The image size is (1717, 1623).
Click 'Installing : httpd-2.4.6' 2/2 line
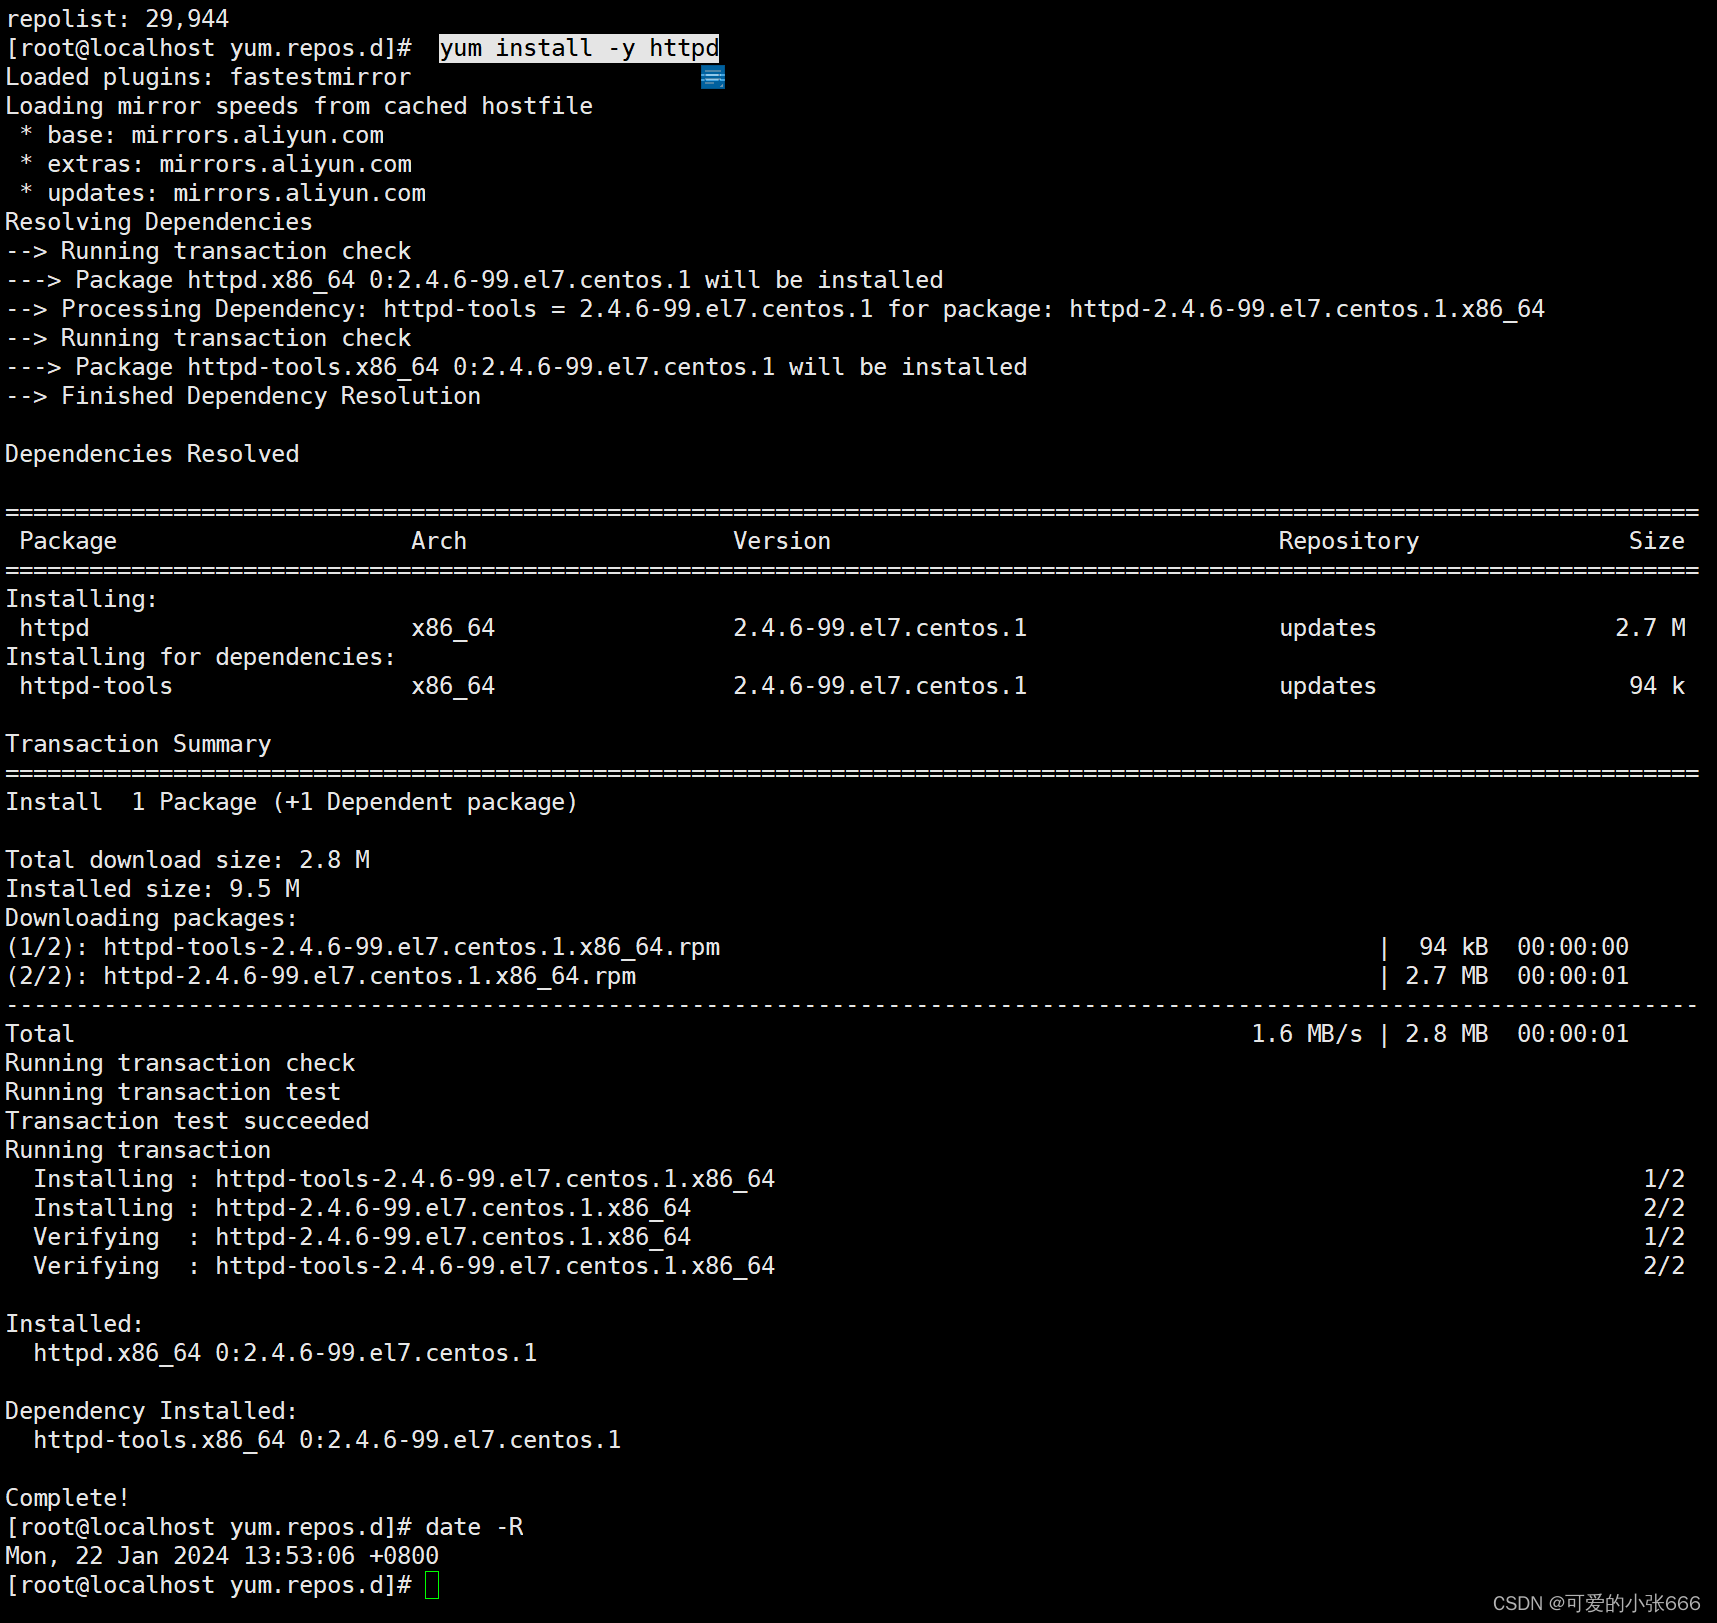click(860, 1208)
